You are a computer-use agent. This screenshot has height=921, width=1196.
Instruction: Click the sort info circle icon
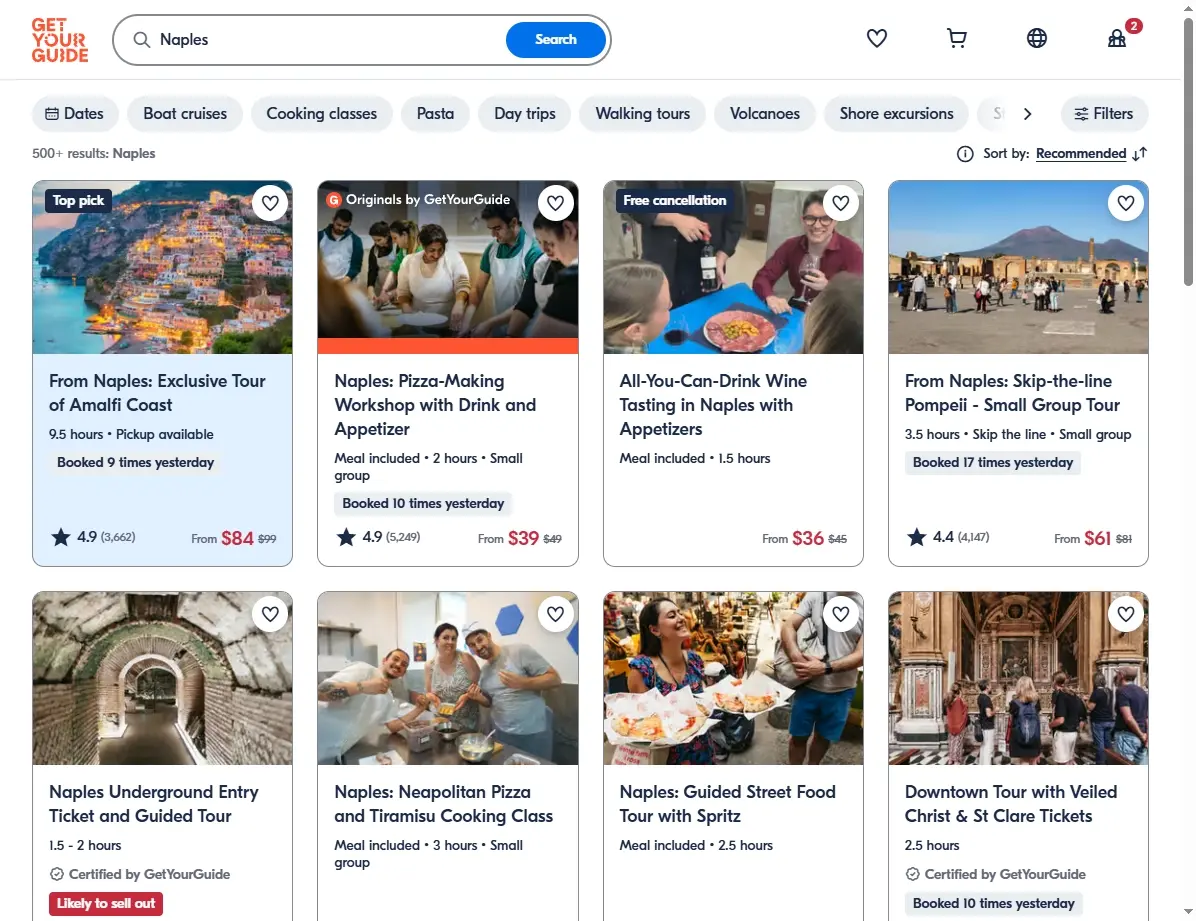(965, 154)
